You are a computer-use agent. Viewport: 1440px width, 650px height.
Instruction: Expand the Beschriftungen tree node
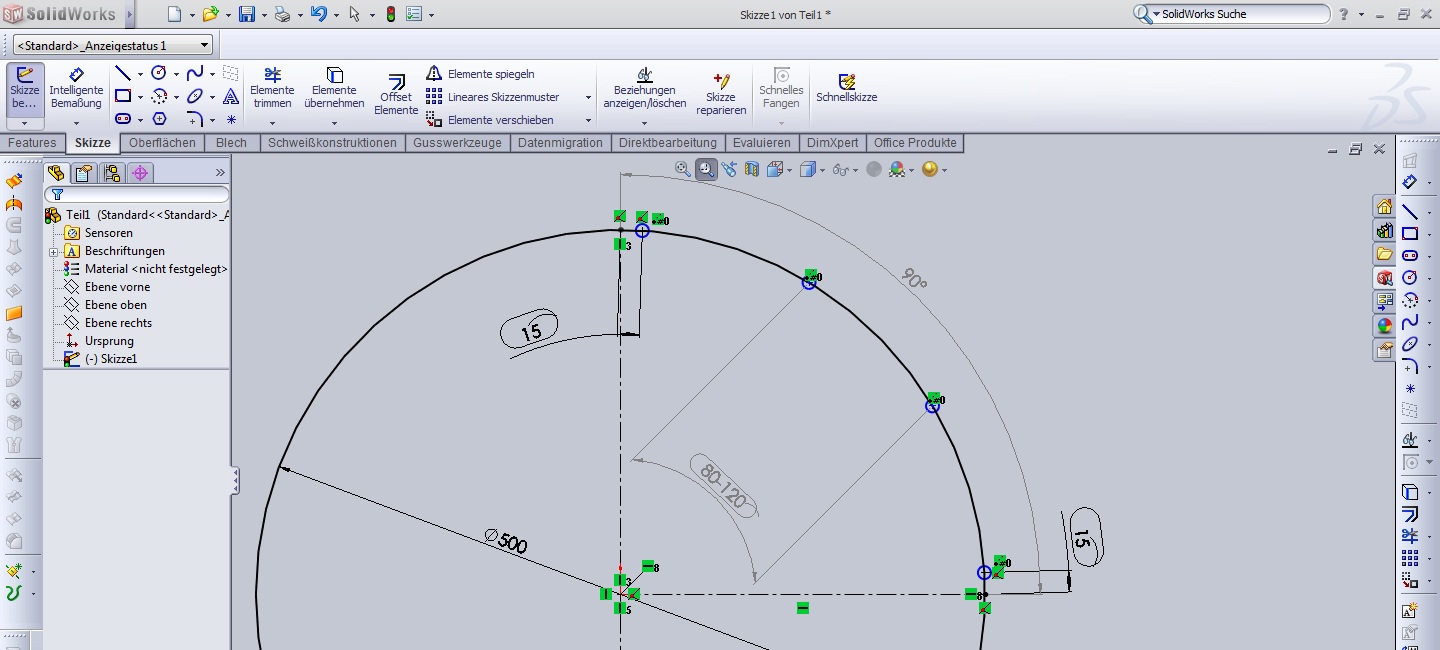pyautogui.click(x=54, y=251)
